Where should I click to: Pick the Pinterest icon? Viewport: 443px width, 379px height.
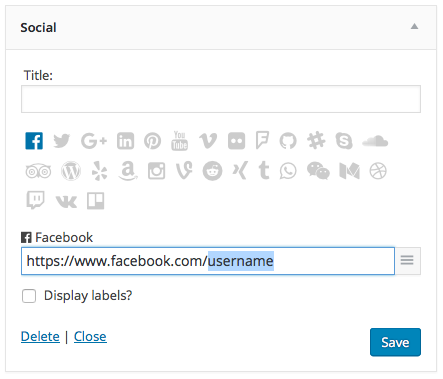(x=152, y=141)
